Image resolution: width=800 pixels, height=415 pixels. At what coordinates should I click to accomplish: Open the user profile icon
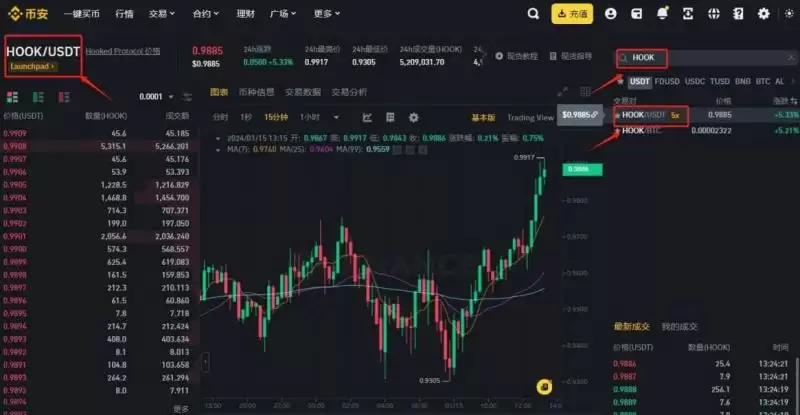(x=610, y=14)
